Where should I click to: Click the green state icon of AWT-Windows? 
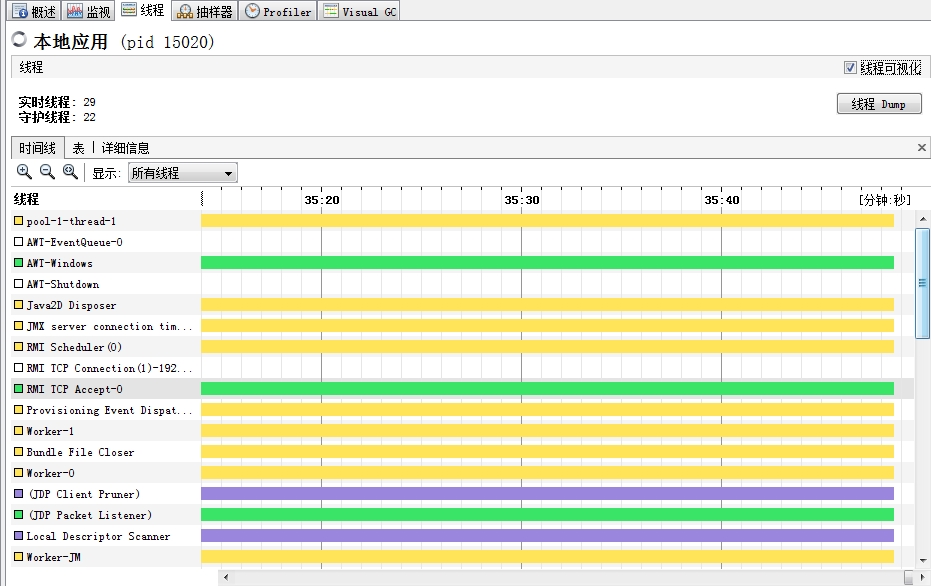click(x=18, y=262)
